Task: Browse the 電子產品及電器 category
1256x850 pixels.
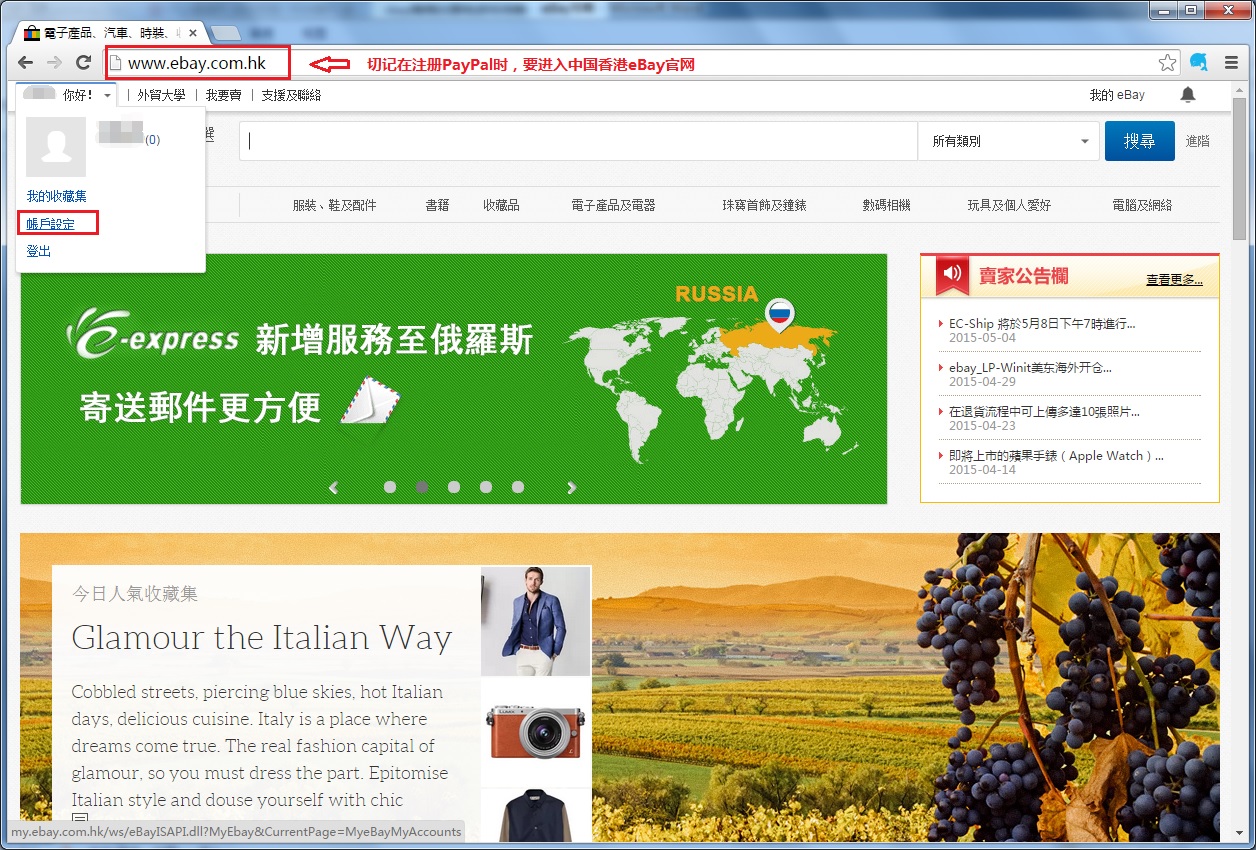Action: coord(613,205)
